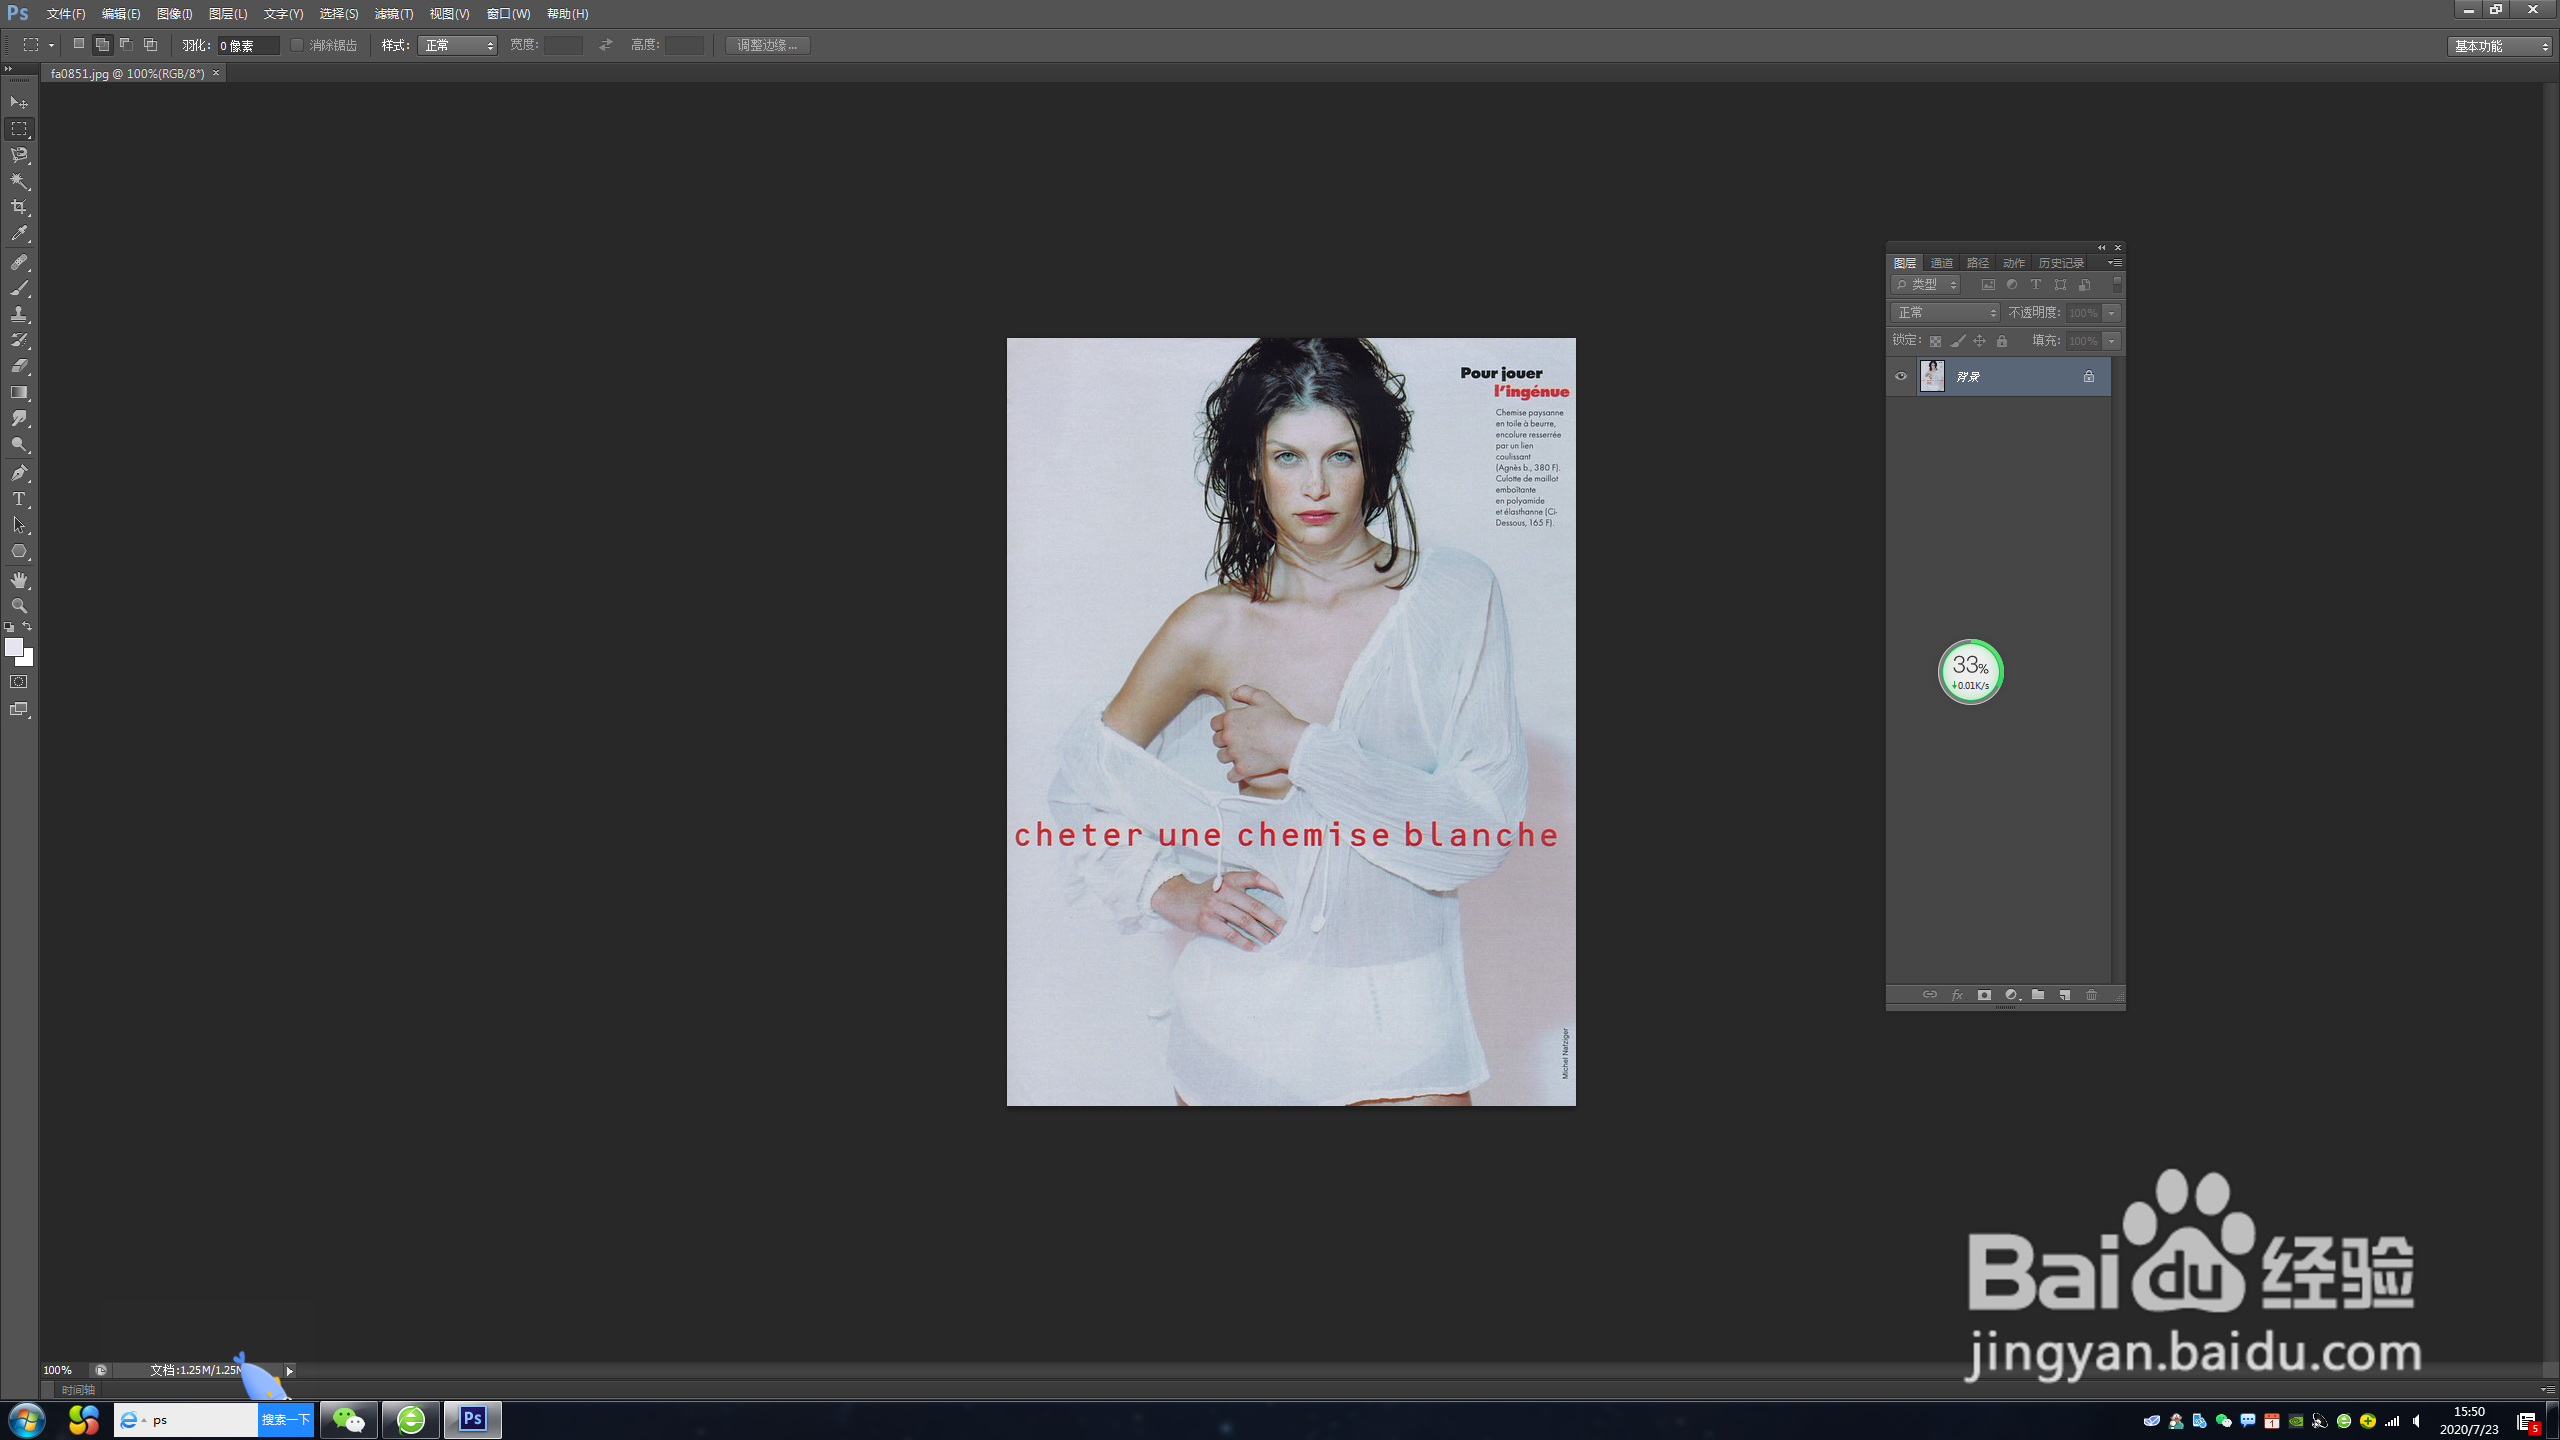Select the Pen tool

(19, 473)
